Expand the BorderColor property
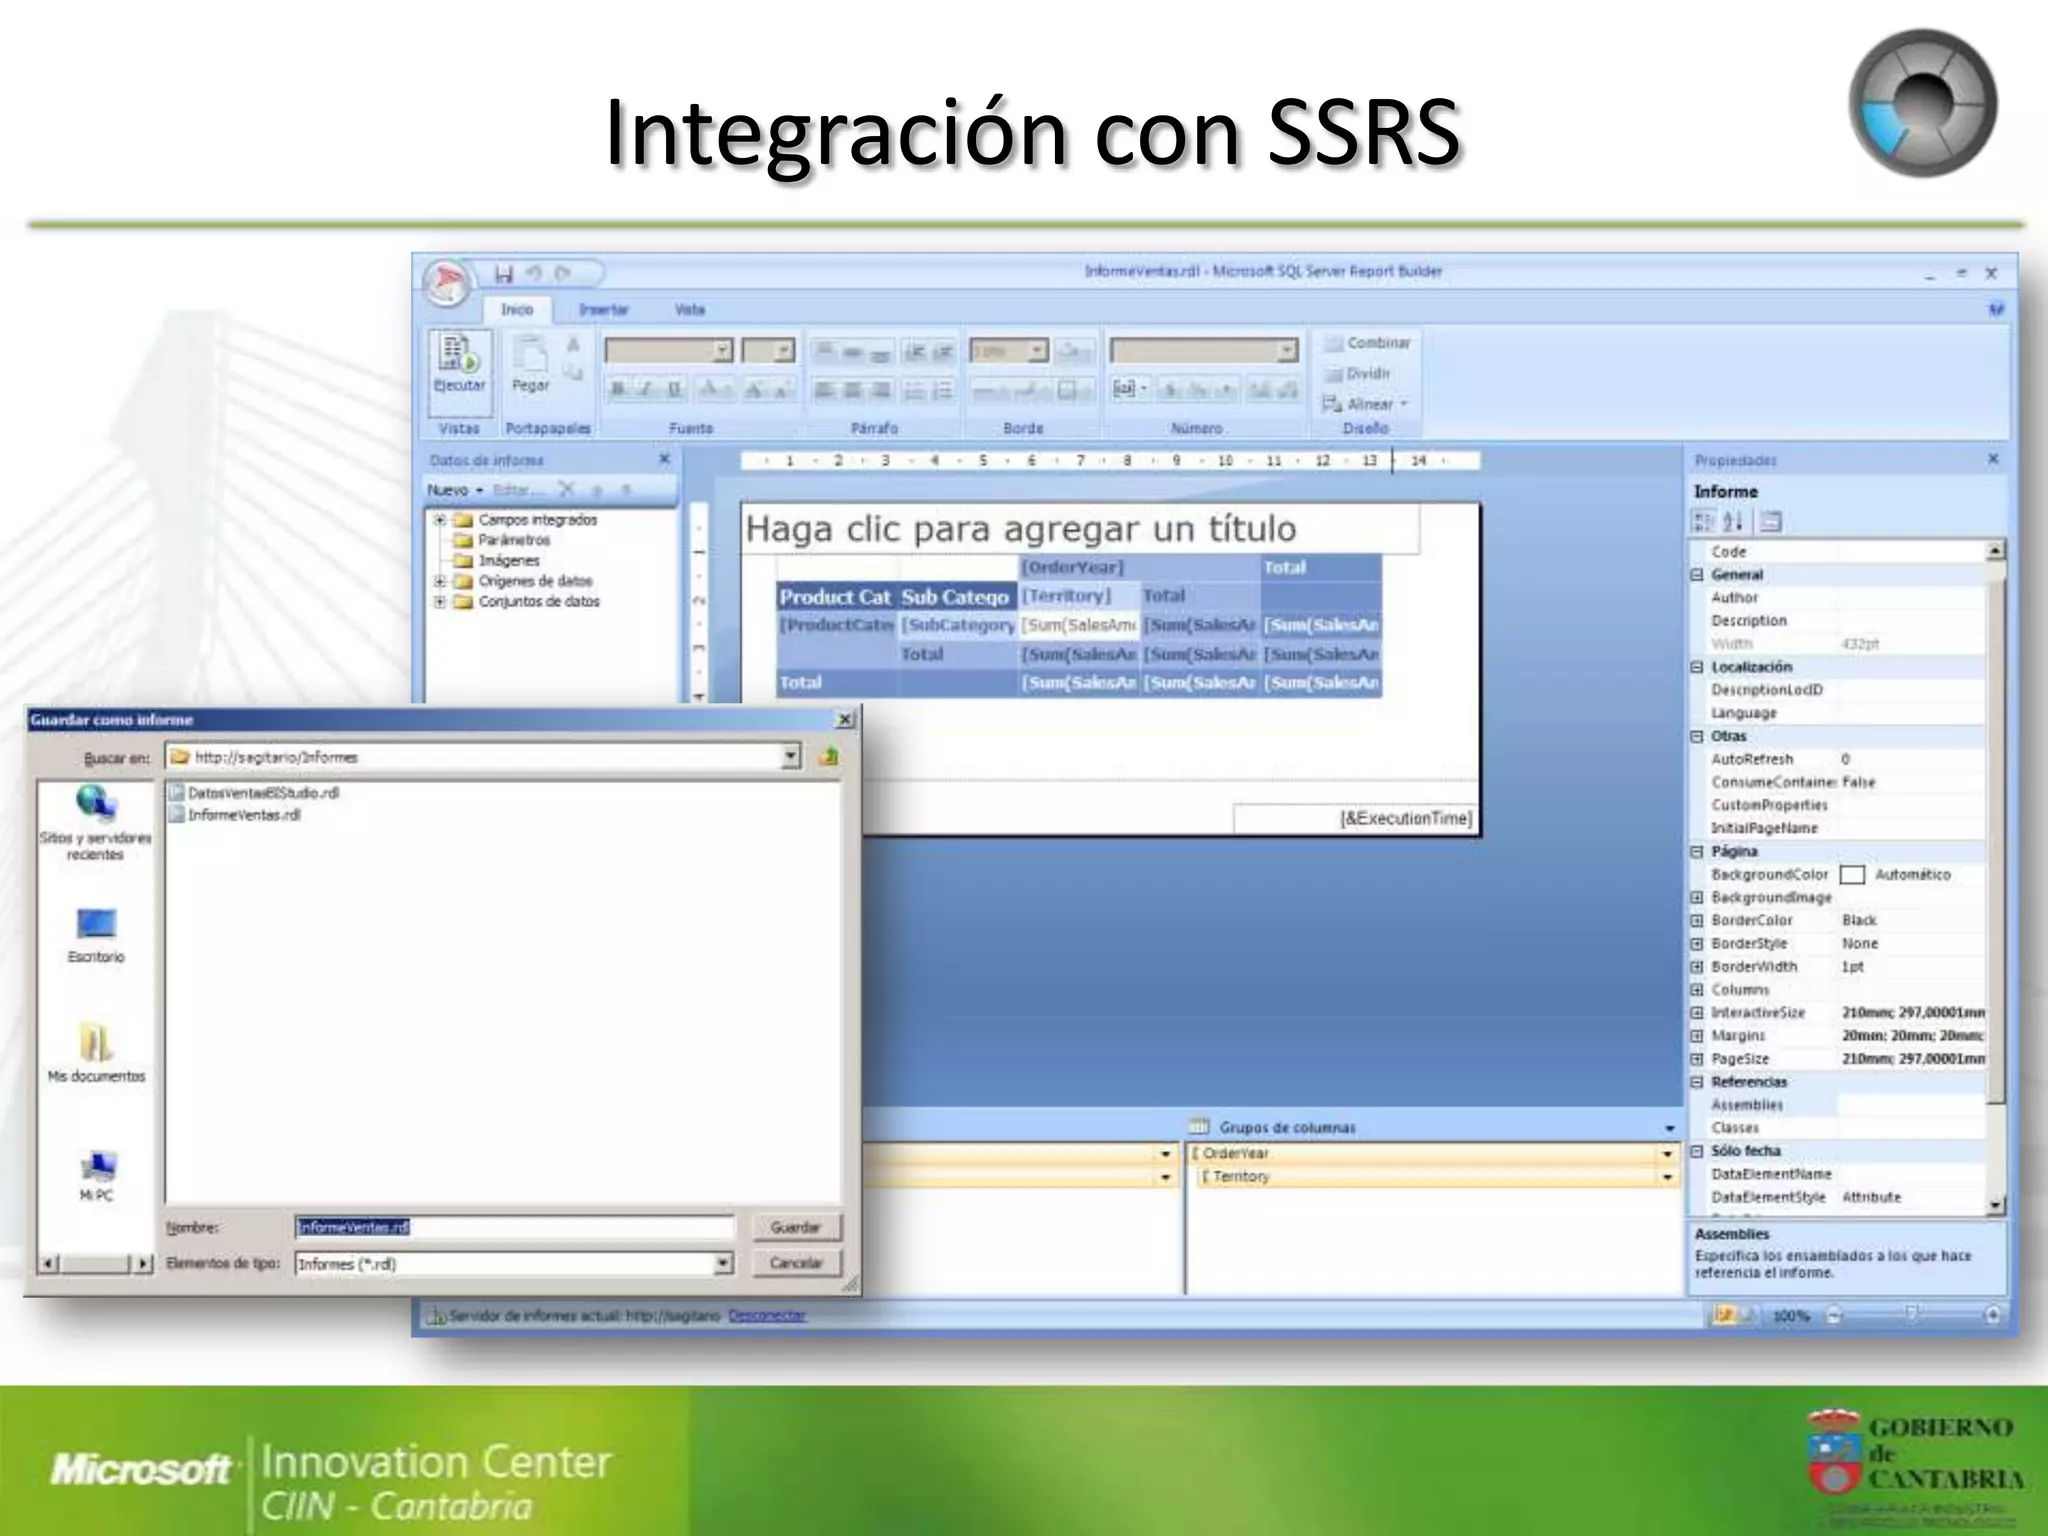The height and width of the screenshot is (1536, 2048). click(1697, 921)
